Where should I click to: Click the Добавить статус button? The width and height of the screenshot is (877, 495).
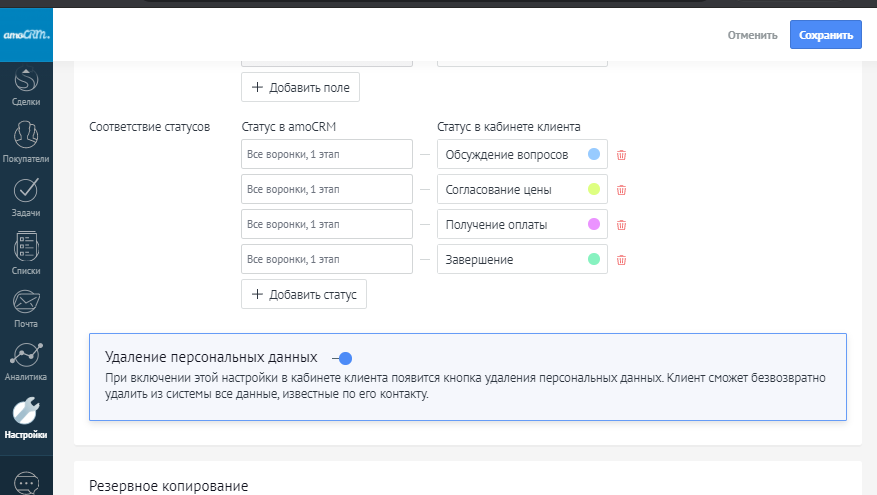point(304,294)
